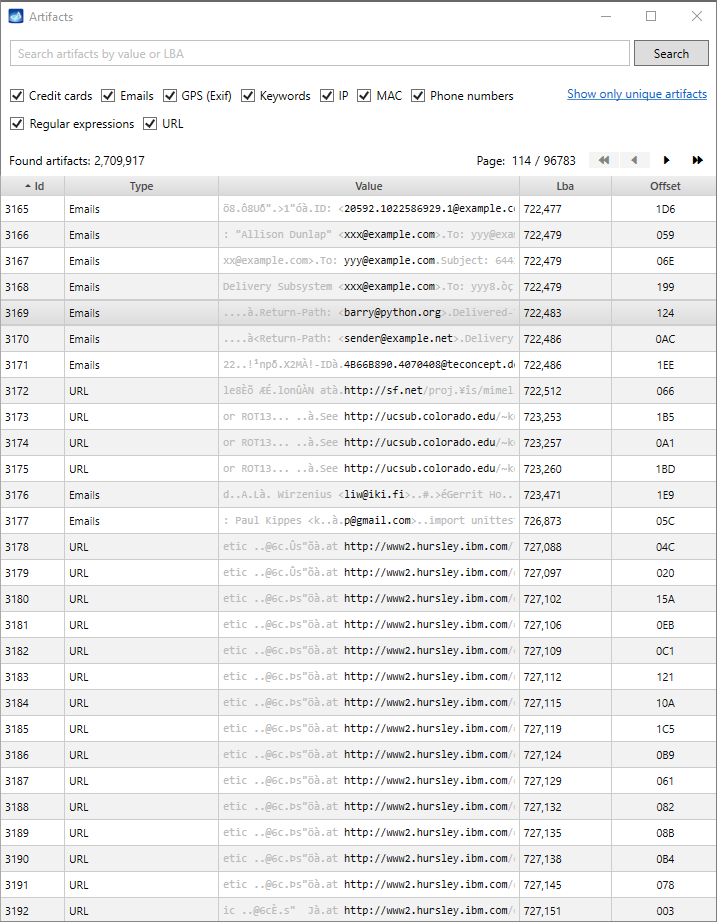
Task: Toggle the GPS (Exif) checkbox
Action: [x=170, y=95]
